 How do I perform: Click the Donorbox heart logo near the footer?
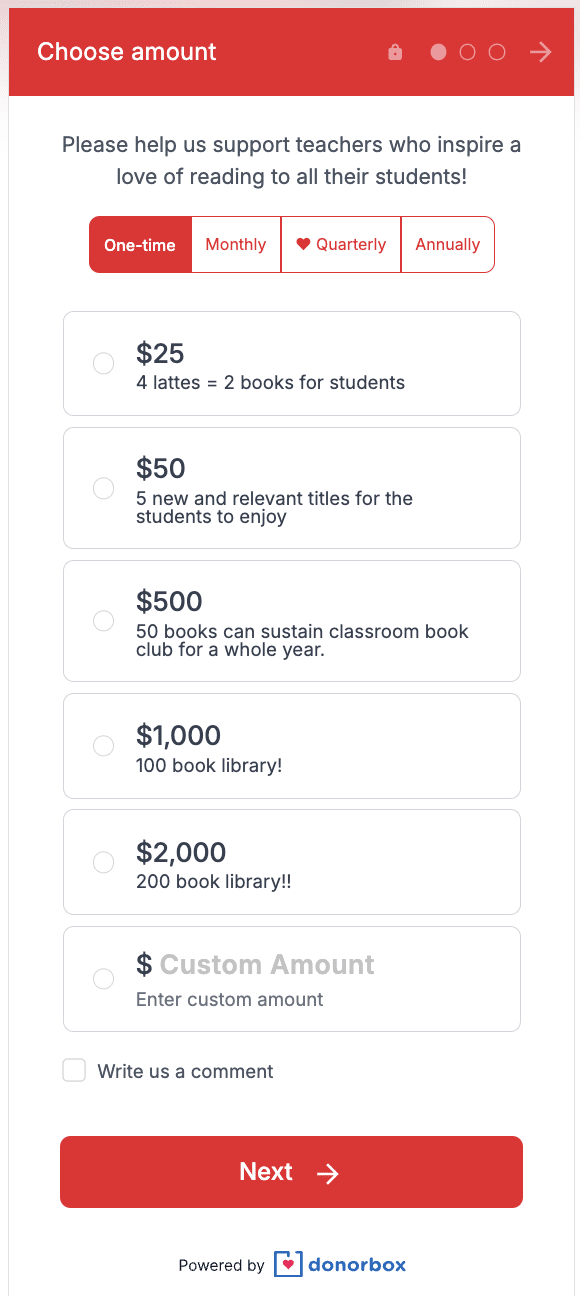(287, 1264)
